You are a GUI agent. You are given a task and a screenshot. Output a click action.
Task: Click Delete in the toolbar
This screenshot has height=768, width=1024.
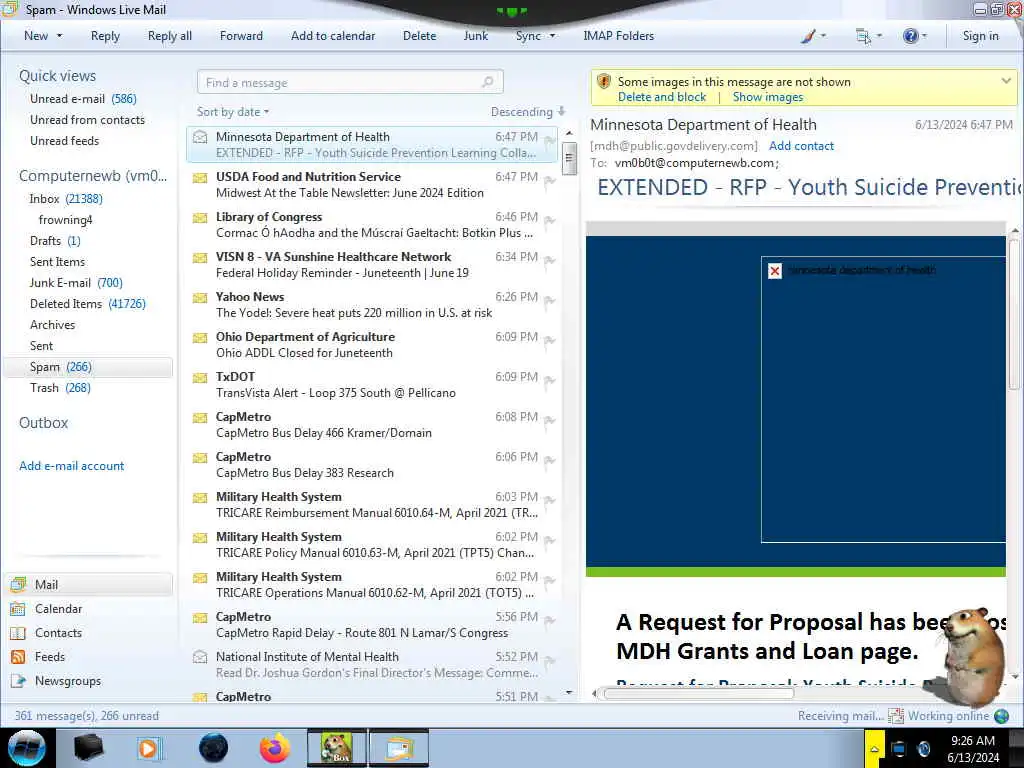tap(419, 36)
